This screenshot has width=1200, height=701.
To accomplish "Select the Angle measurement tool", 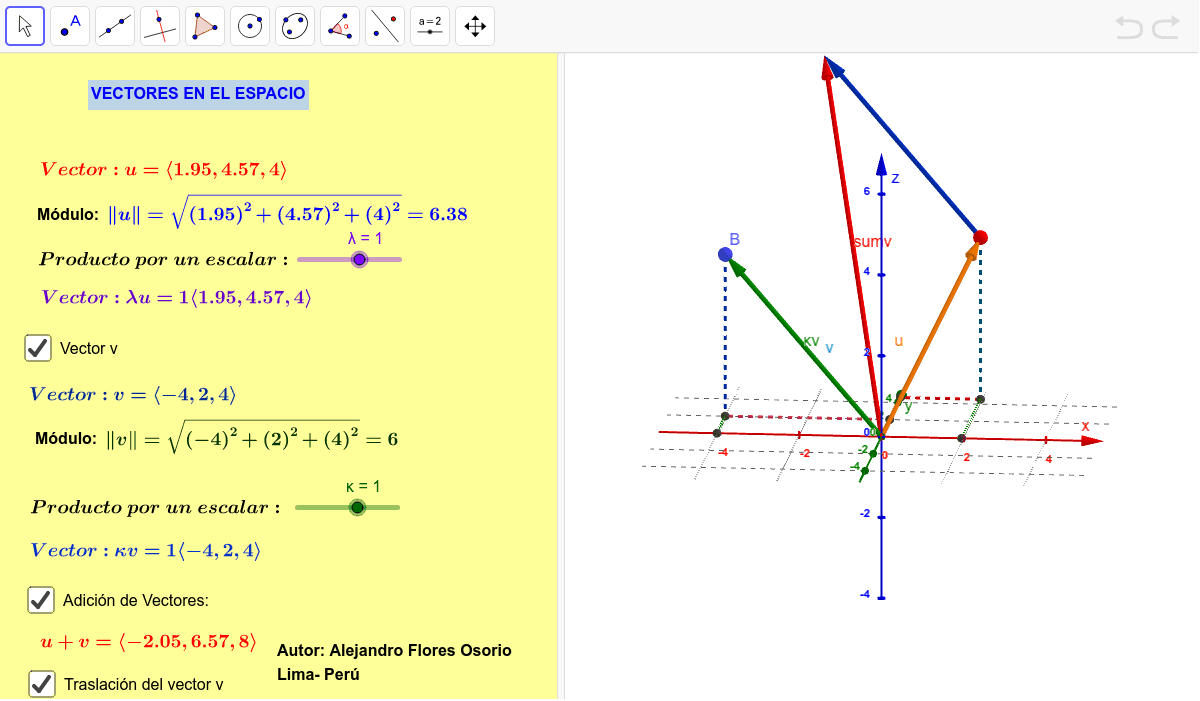I will point(340,26).
